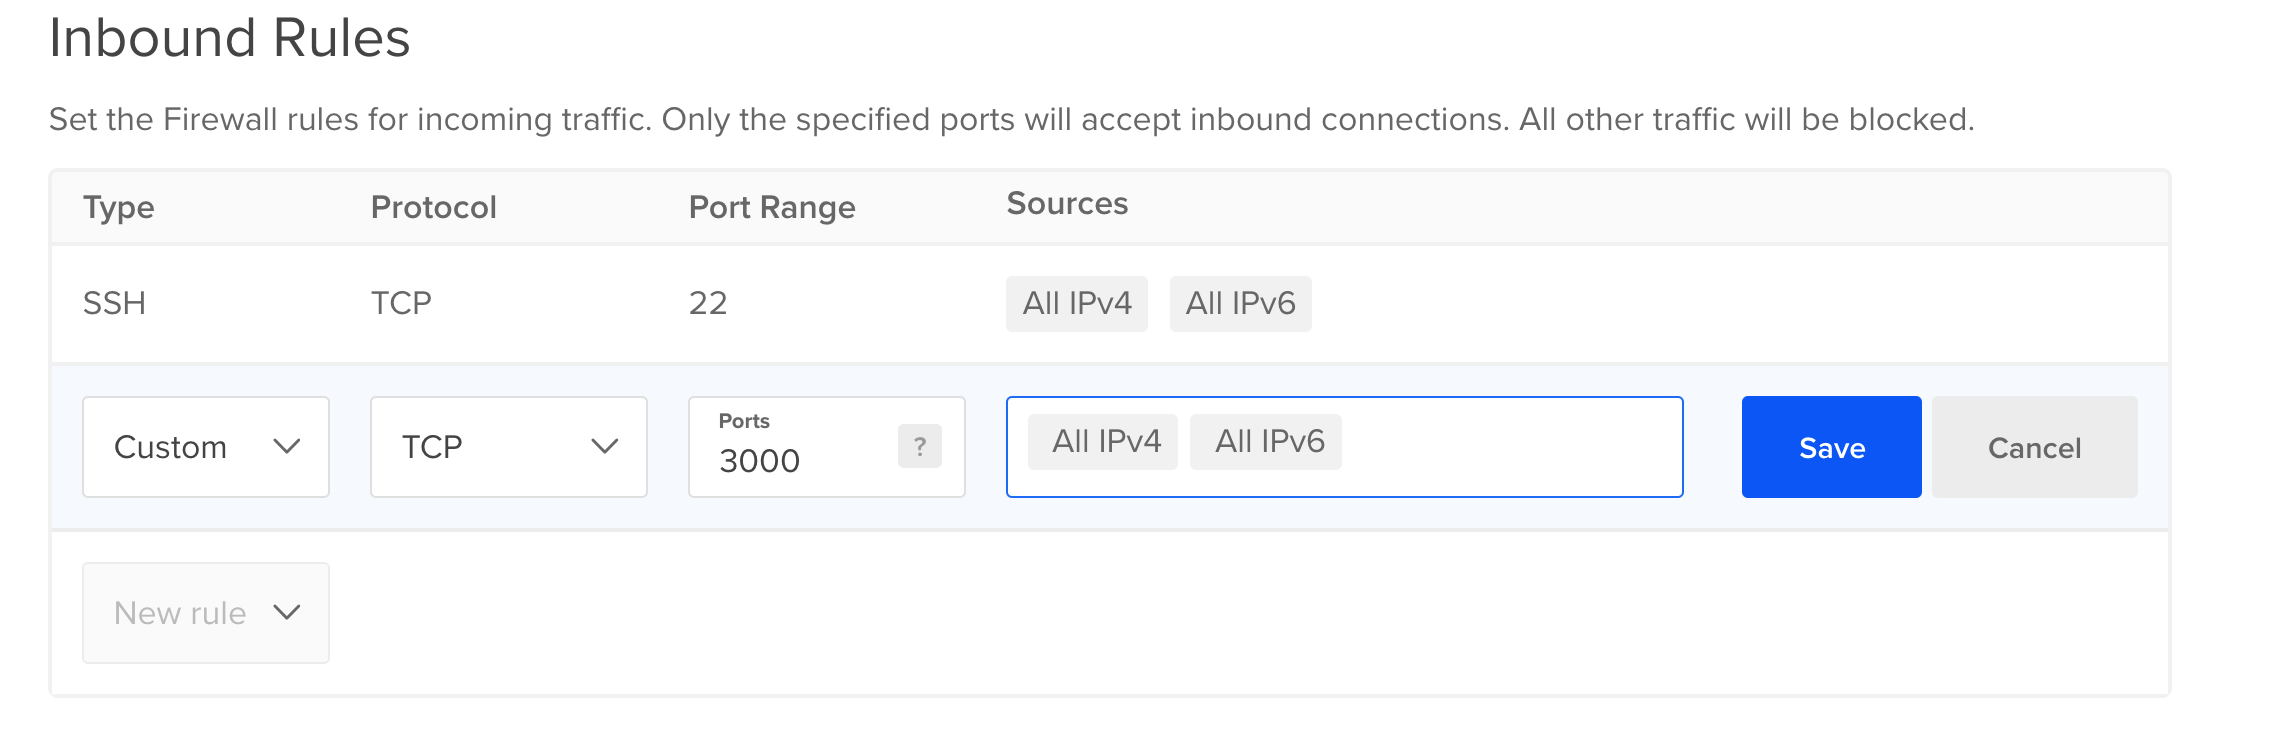
Task: Open the TCP protocol dropdown
Action: pyautogui.click(x=509, y=447)
